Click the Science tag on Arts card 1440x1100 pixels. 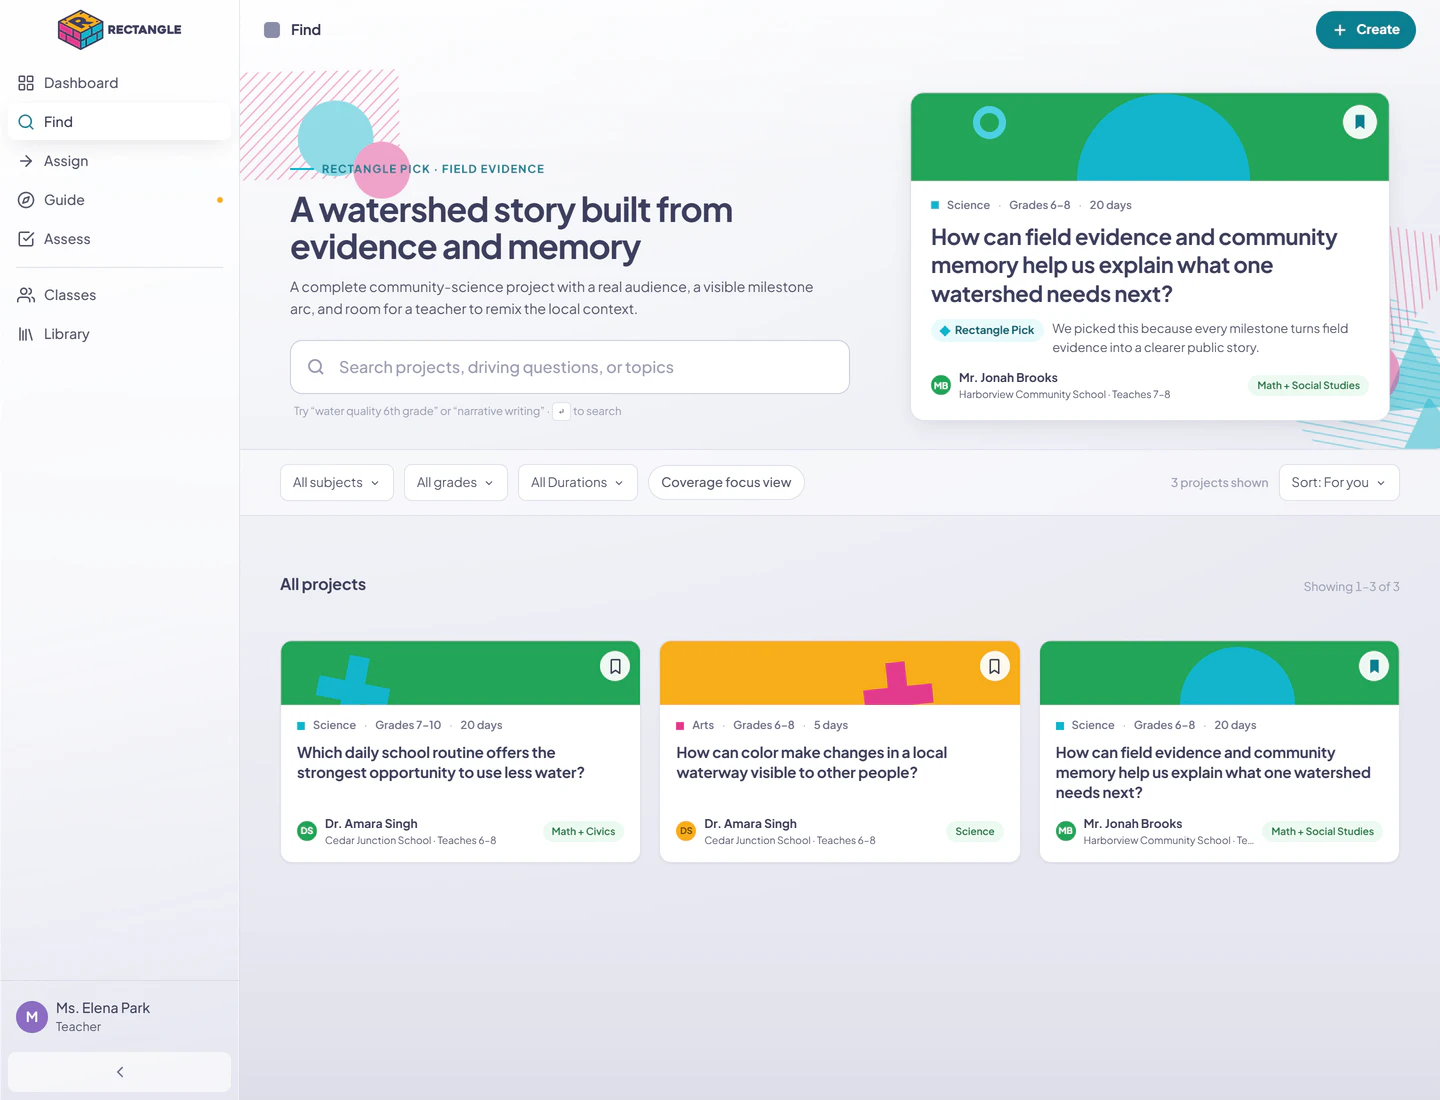tap(975, 831)
